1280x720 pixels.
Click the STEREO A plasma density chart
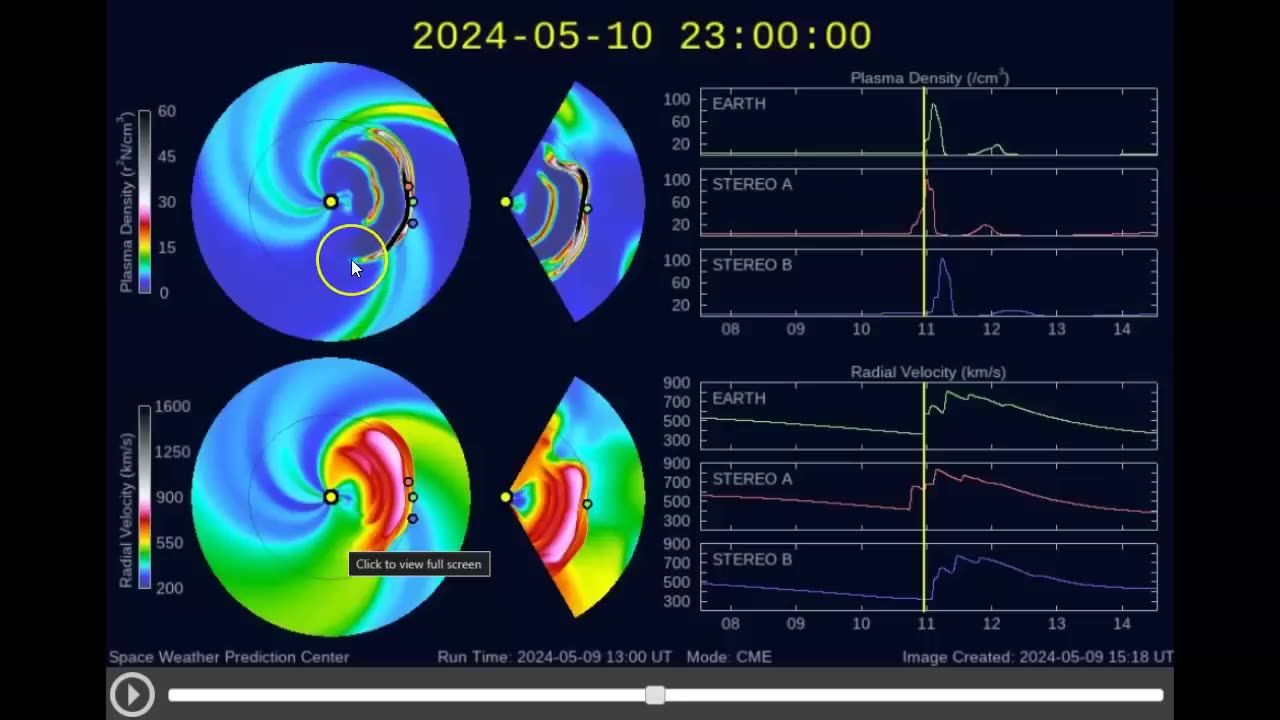pyautogui.click(x=929, y=202)
